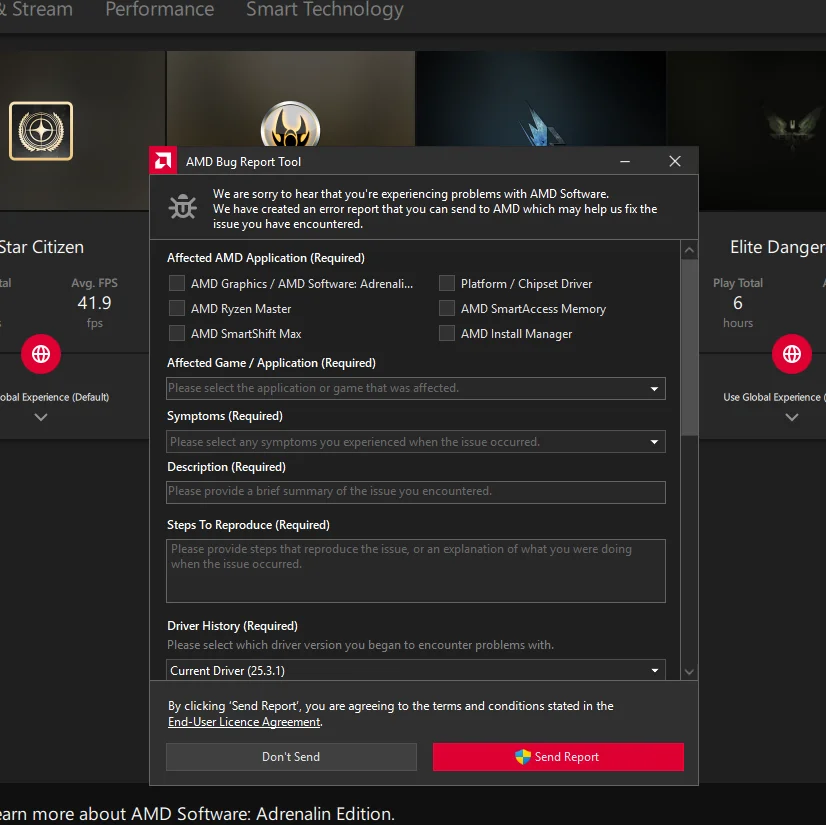Click the Description text field
The width and height of the screenshot is (826, 825).
click(x=416, y=492)
